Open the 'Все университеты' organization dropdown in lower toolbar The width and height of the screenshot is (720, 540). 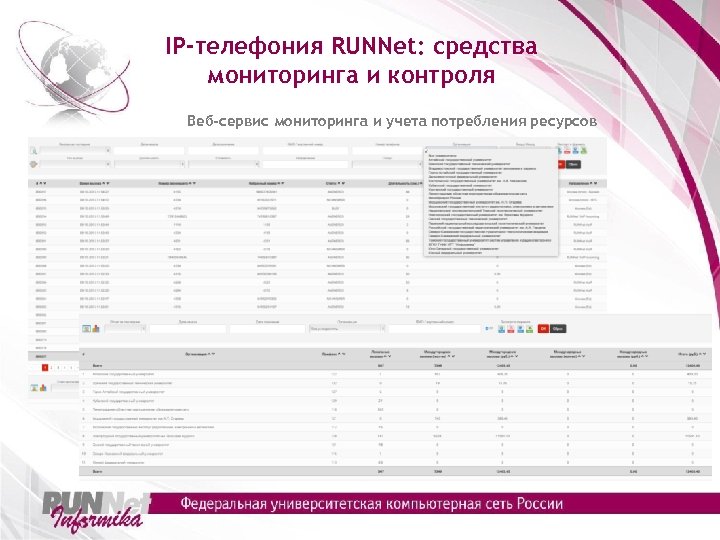[x=347, y=329]
